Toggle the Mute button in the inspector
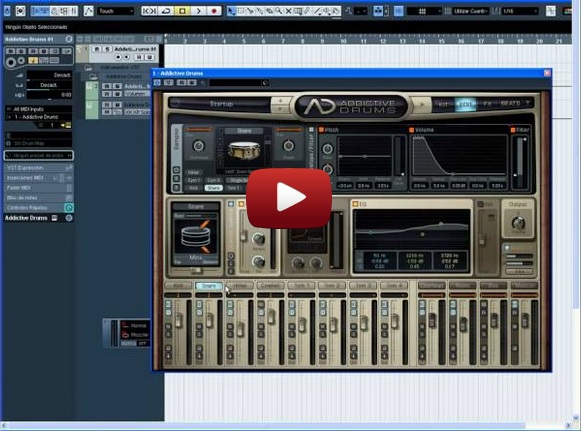Image resolution: width=581 pixels, height=431 pixels. coord(10,51)
